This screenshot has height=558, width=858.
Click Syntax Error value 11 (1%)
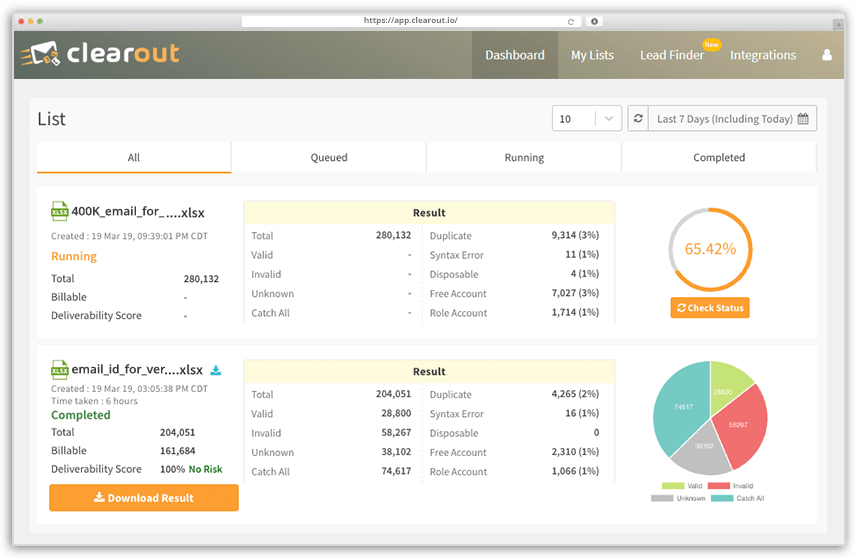tap(582, 254)
